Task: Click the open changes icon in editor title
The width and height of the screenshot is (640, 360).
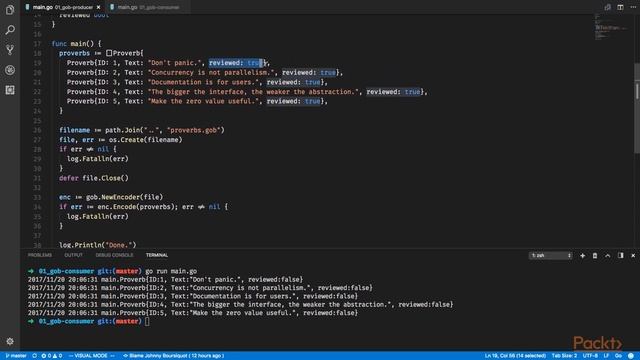Action: (607, 7)
